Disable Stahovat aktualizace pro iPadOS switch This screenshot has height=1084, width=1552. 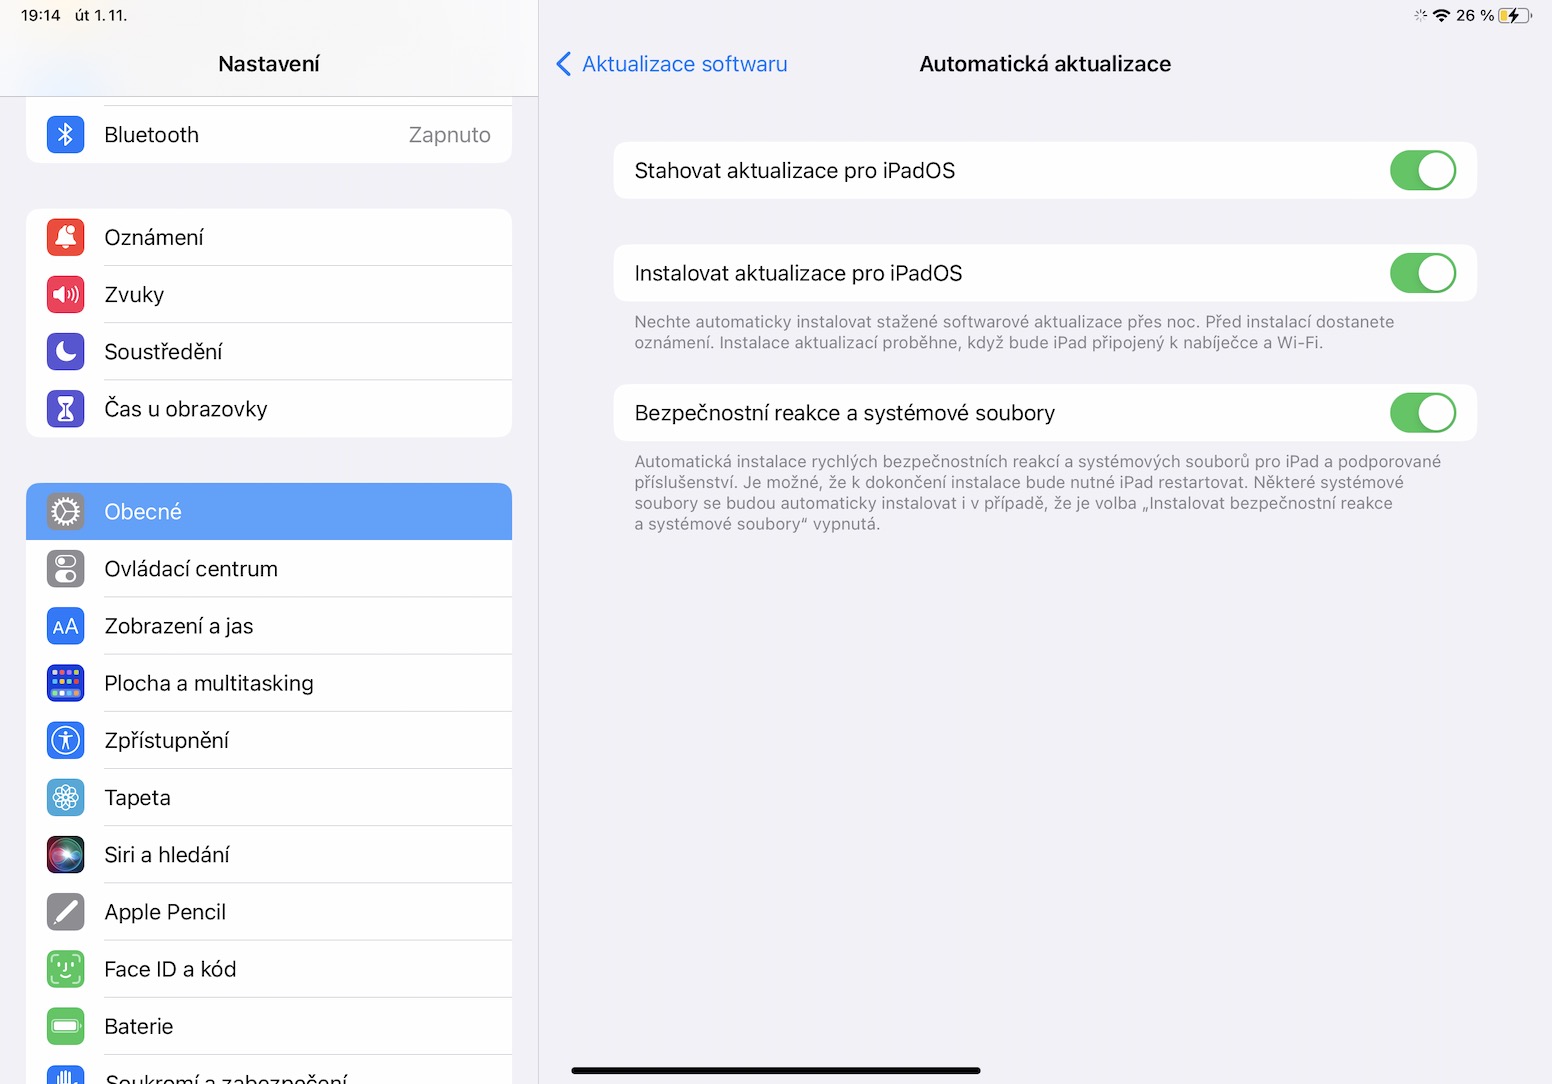point(1422,171)
